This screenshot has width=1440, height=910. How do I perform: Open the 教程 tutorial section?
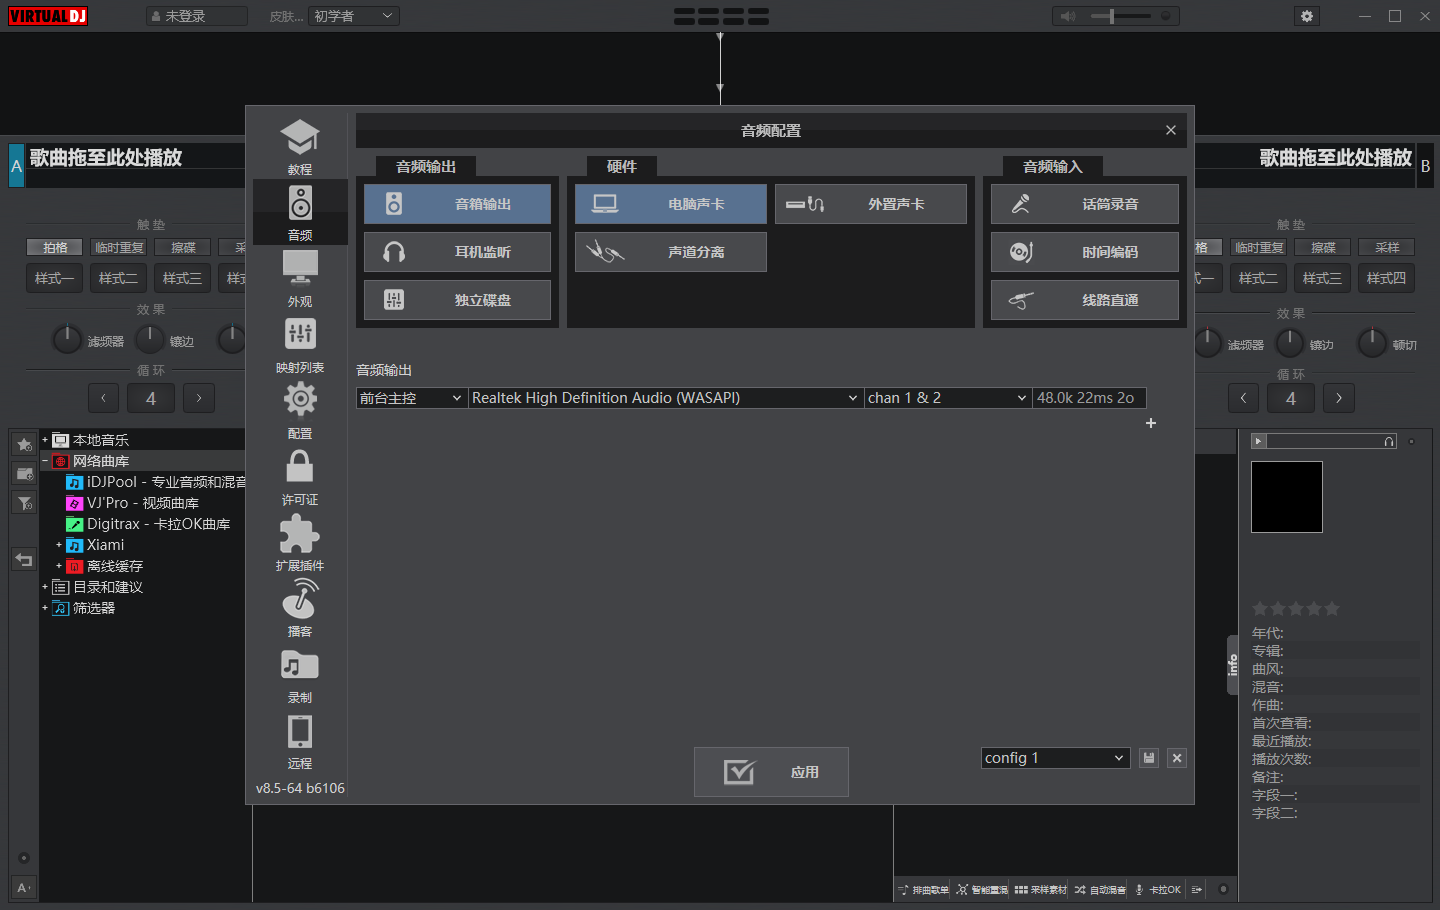300,147
